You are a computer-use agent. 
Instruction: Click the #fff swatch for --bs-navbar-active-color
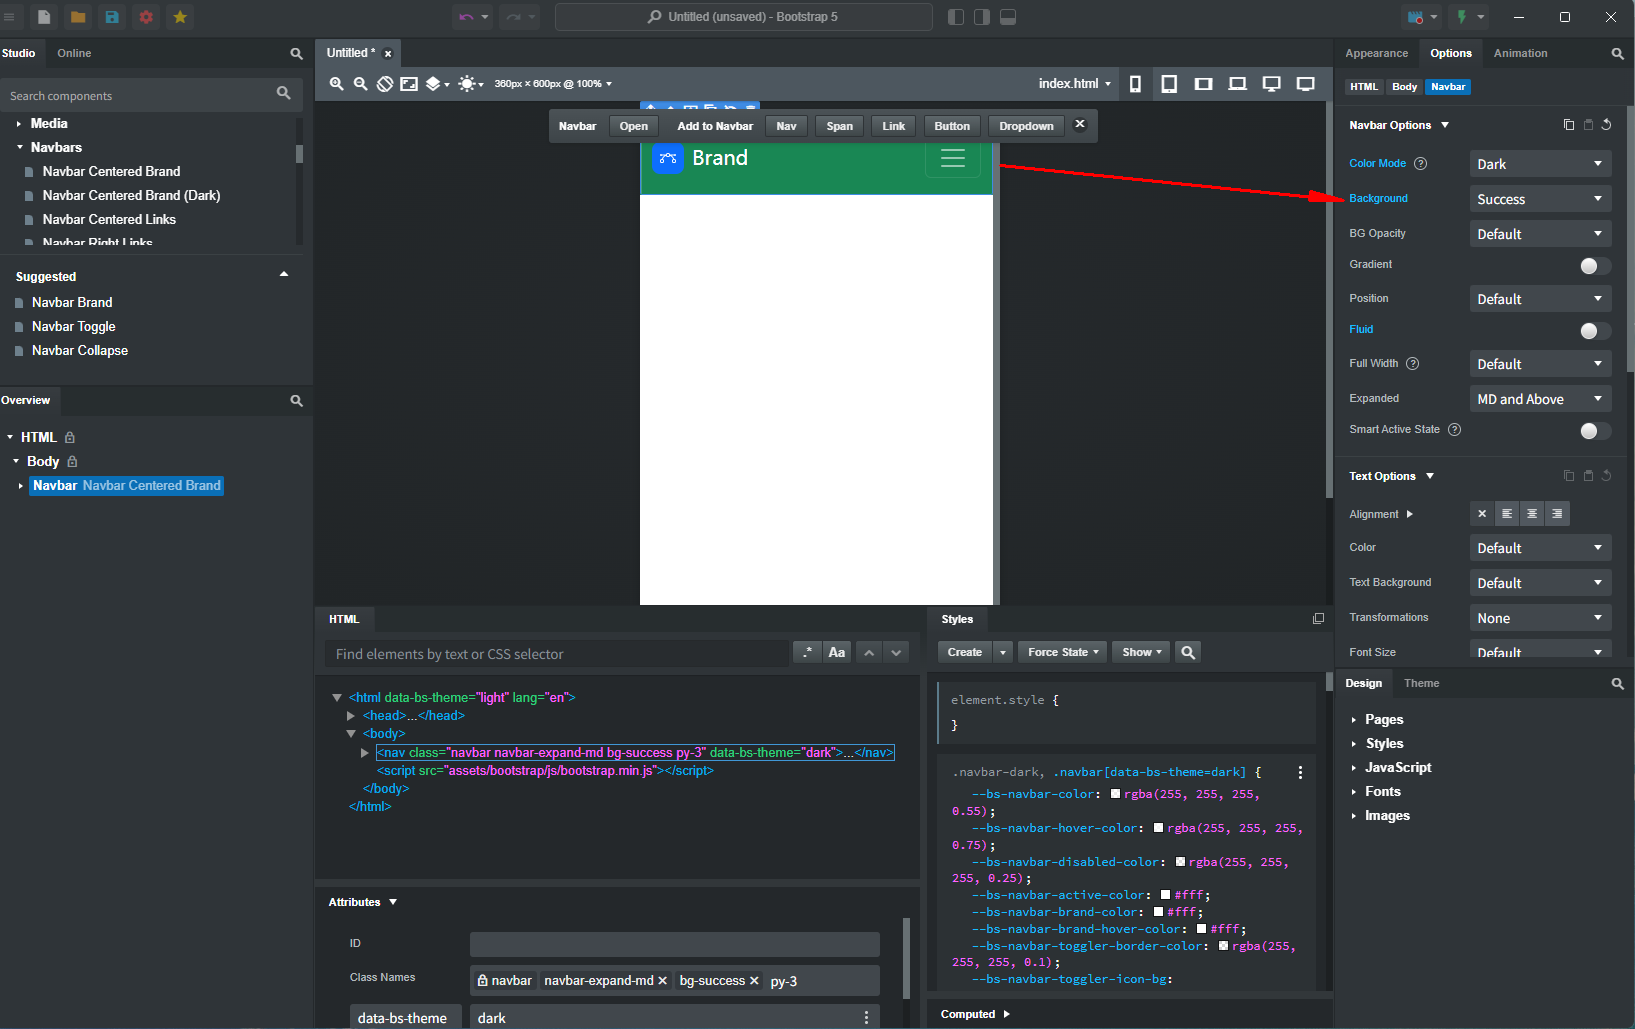(1165, 895)
